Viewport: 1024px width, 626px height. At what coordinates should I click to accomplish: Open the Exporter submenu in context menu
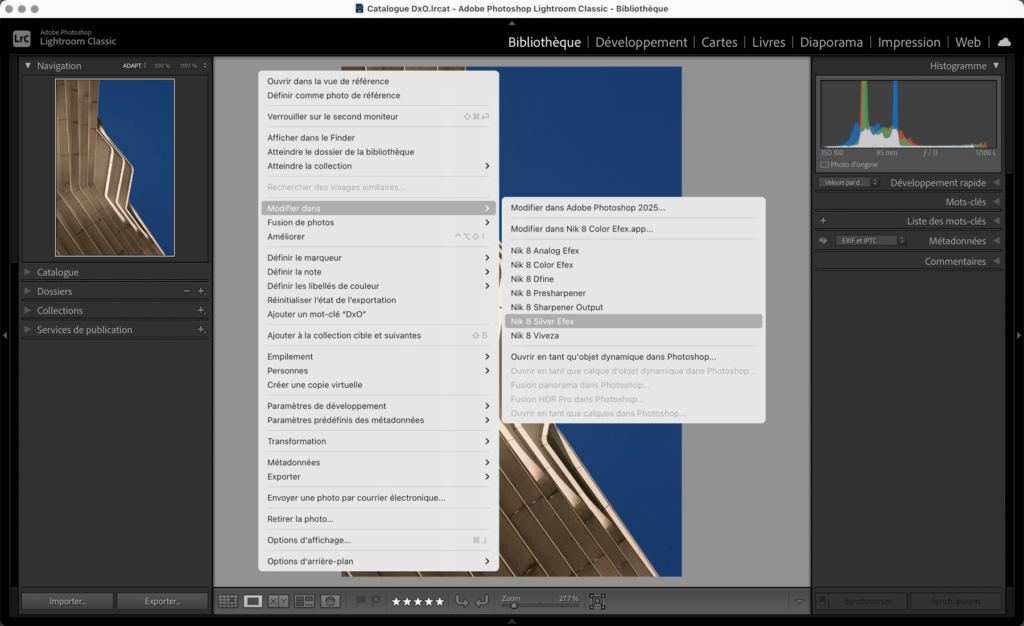click(378, 477)
